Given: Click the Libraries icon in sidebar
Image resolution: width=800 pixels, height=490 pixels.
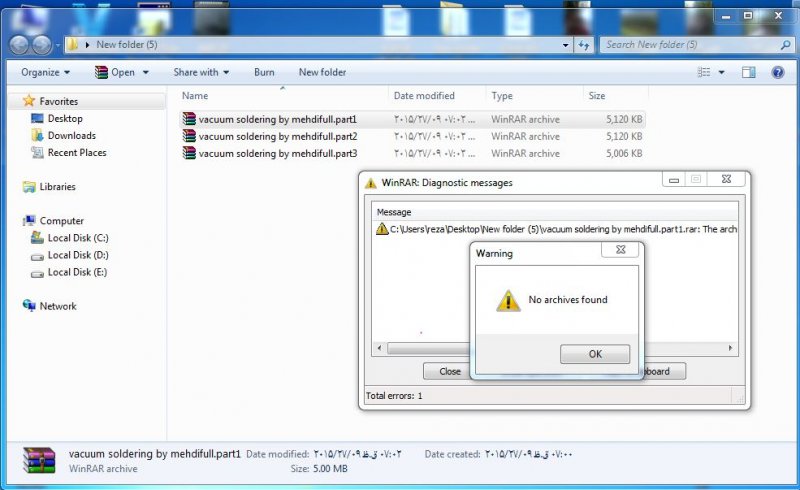Looking at the screenshot, I should (x=29, y=187).
